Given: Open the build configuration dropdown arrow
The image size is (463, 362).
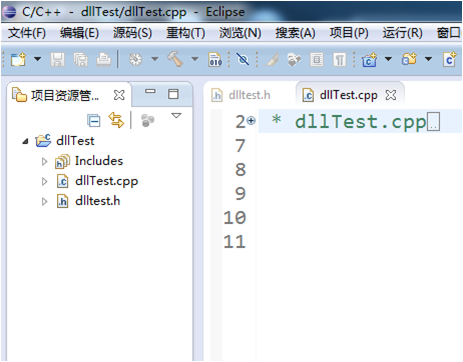Looking at the screenshot, I should [x=154, y=59].
